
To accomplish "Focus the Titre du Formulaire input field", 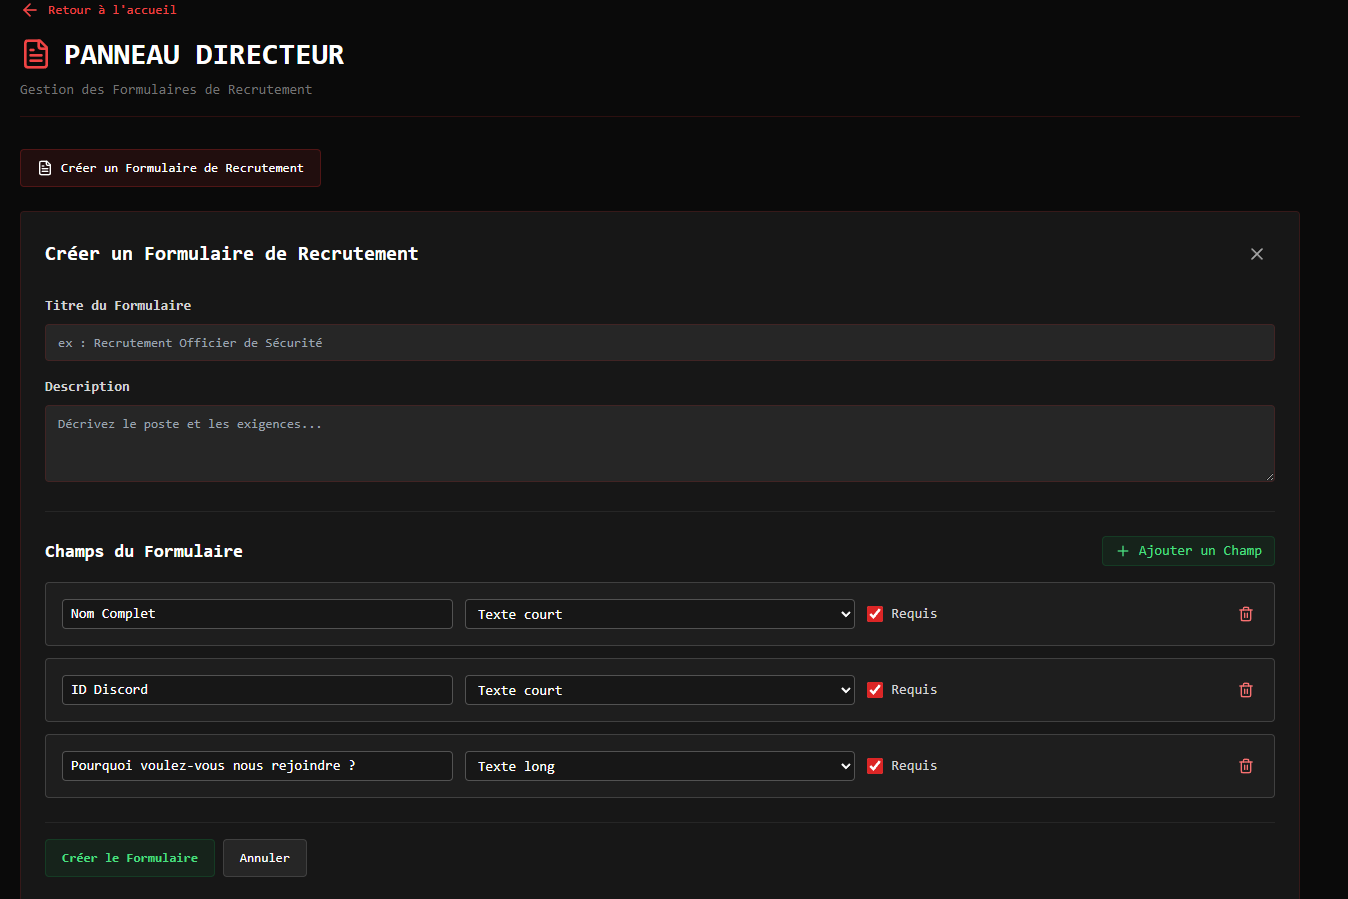I will tap(659, 343).
